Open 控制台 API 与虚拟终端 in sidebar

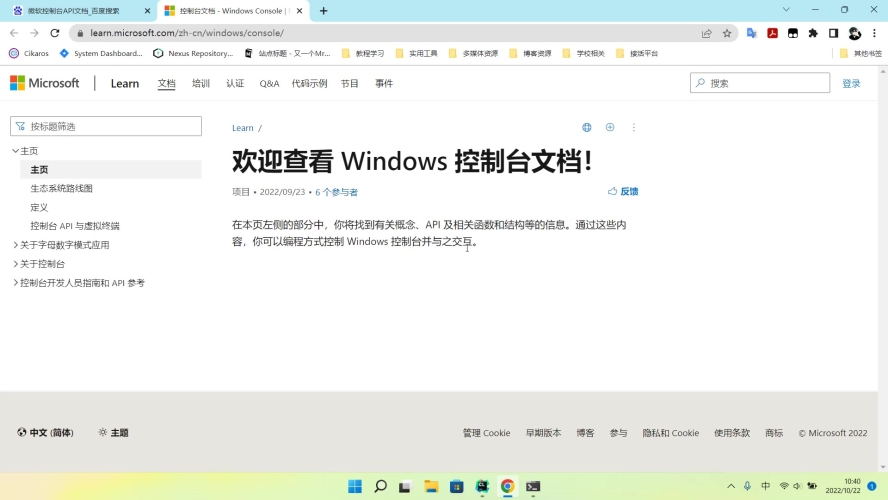click(x=75, y=226)
